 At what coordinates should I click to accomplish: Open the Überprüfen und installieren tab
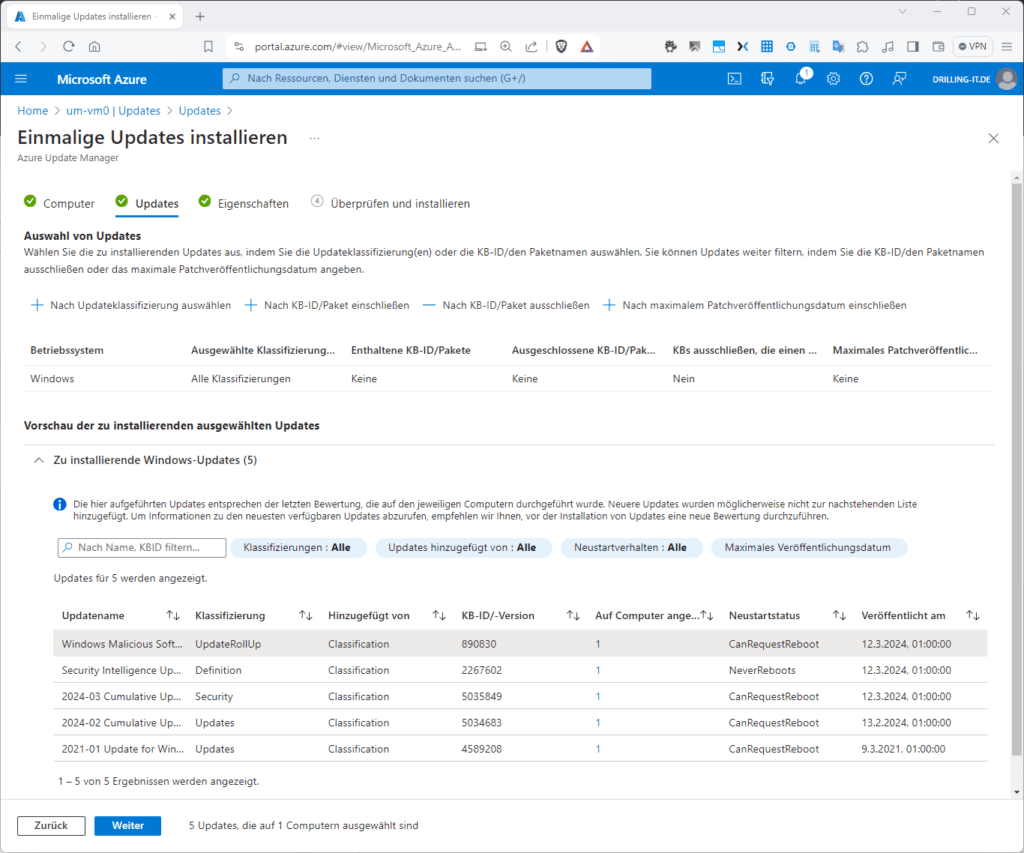pyautogui.click(x=391, y=203)
